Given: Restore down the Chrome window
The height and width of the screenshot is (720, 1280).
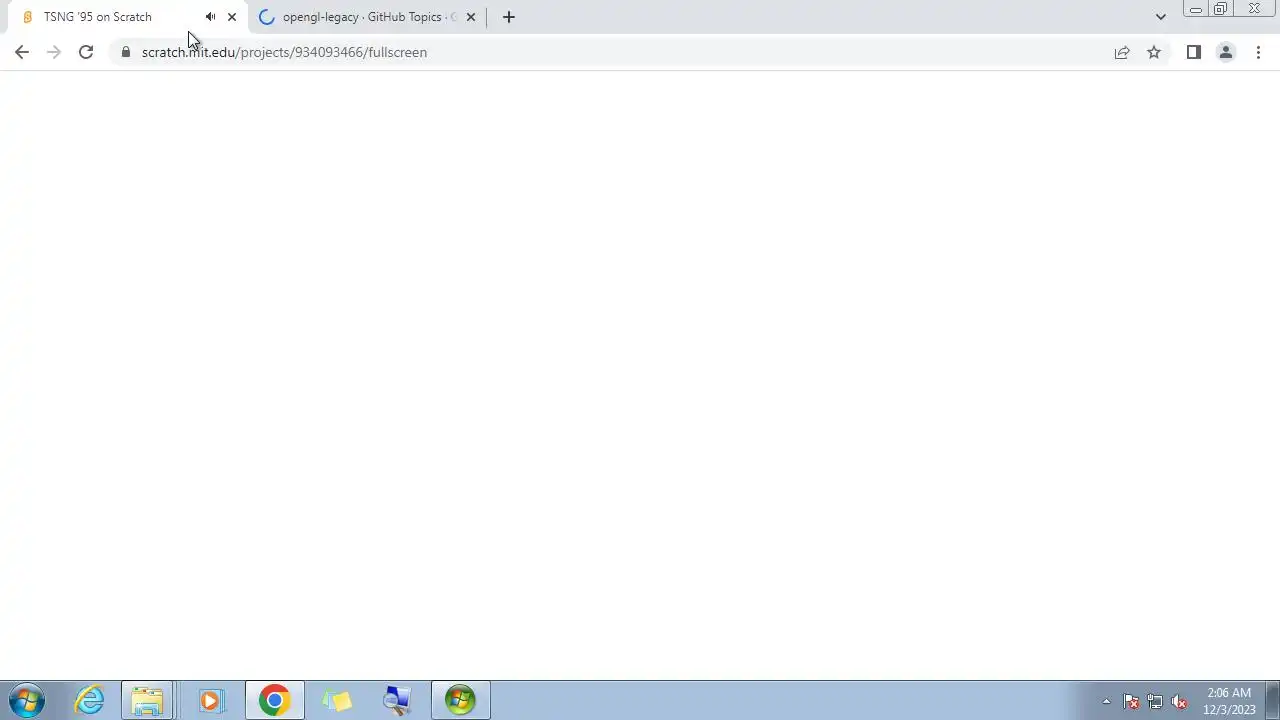Looking at the screenshot, I should pyautogui.click(x=1220, y=9).
